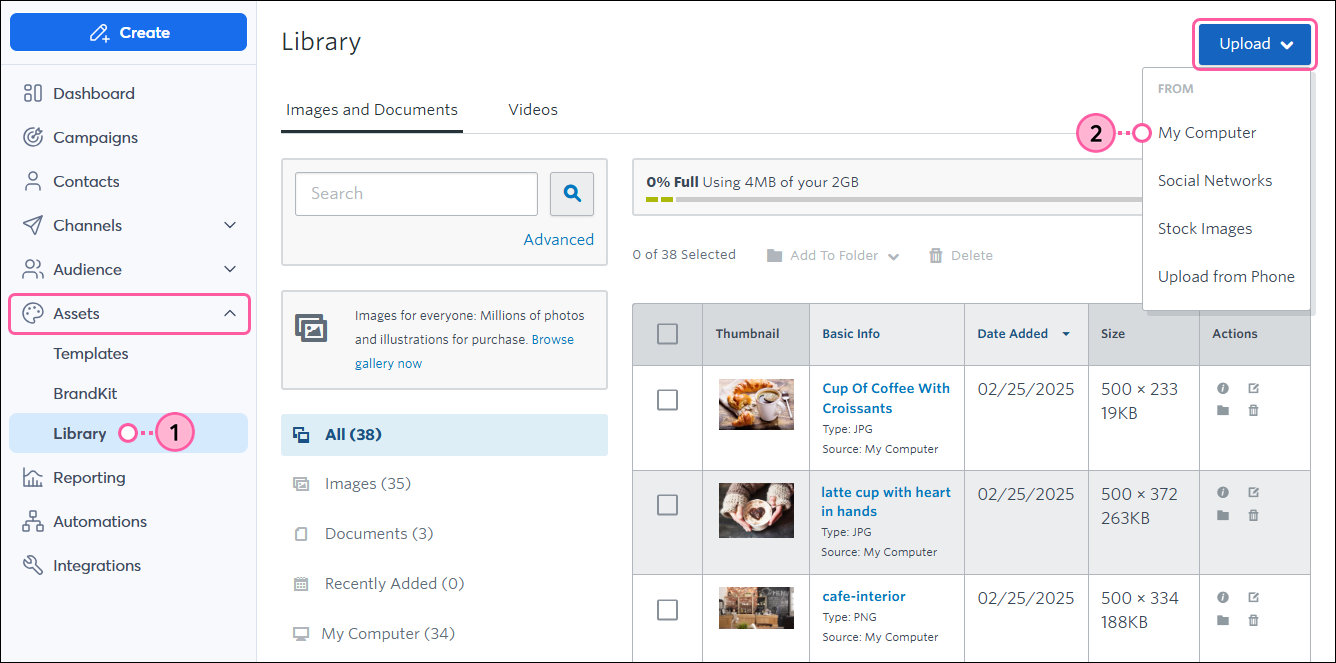Open the Dashboard from the sidebar
This screenshot has width=1336, height=663.
coord(92,93)
